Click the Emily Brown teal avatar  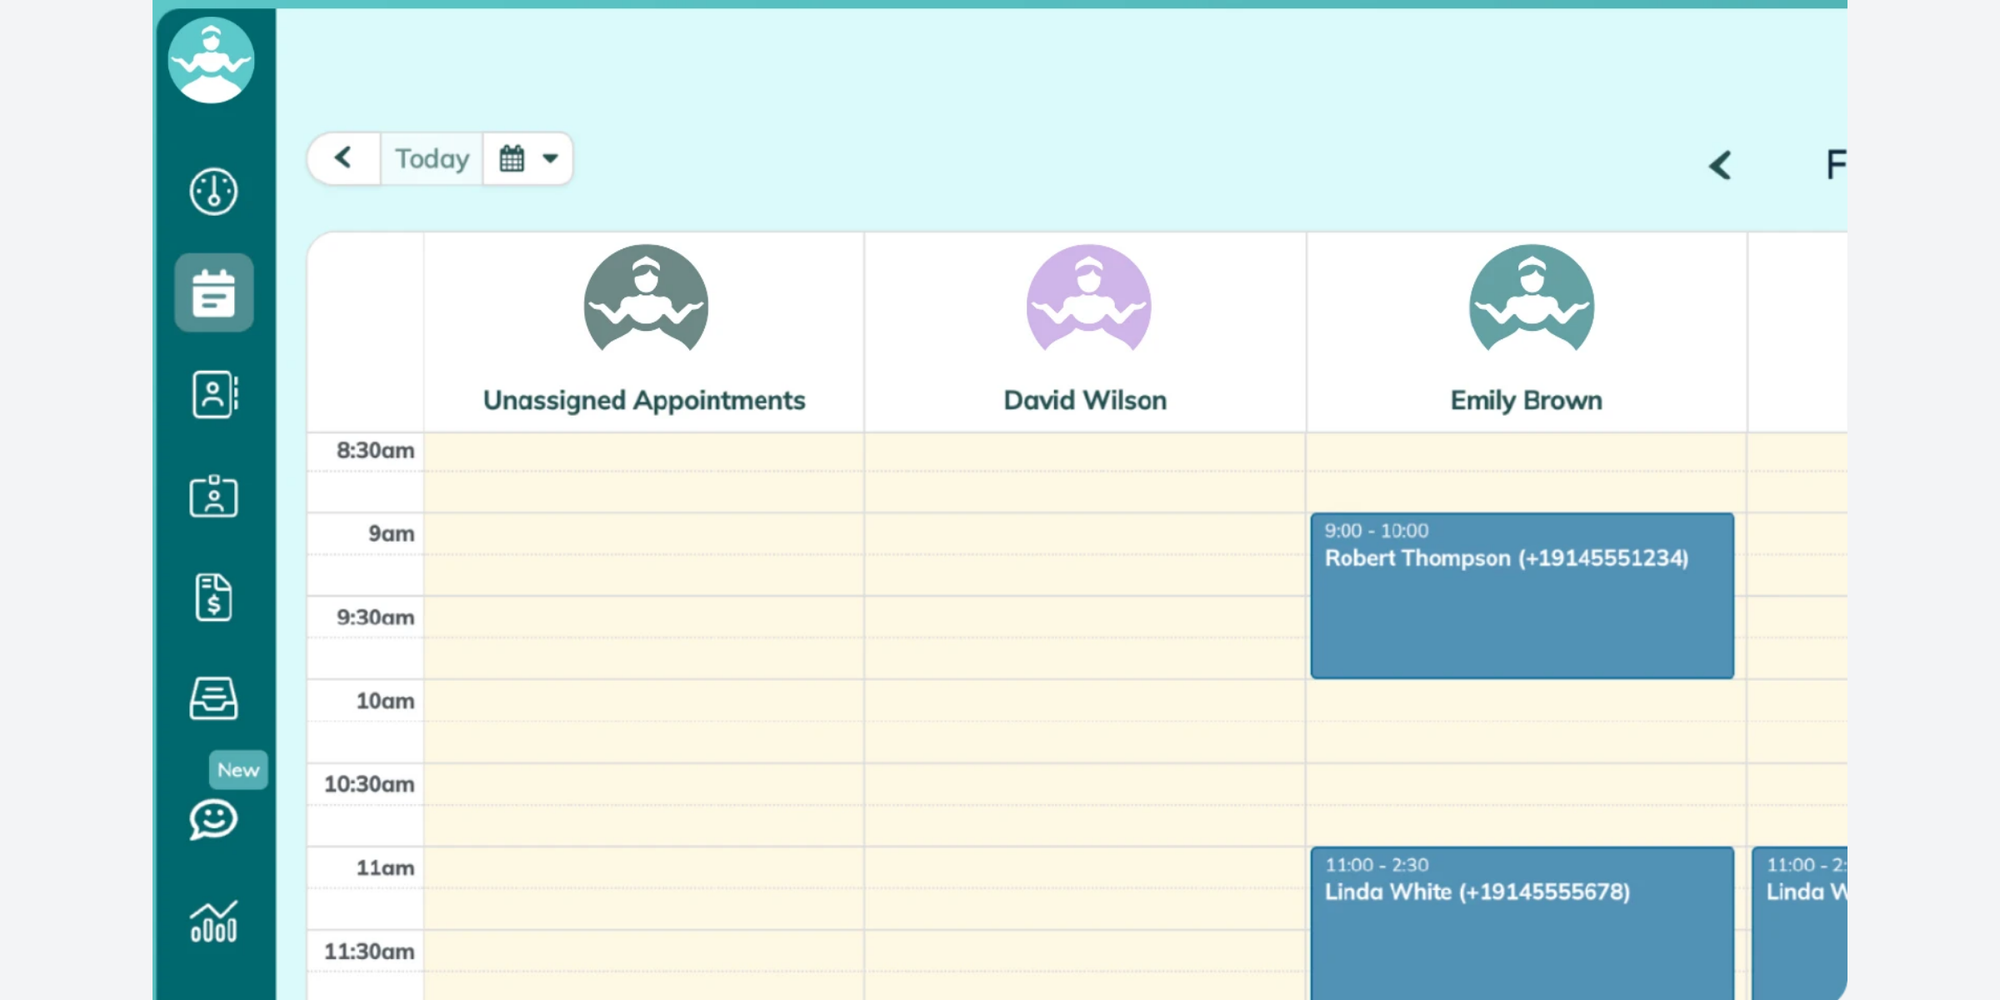pos(1531,300)
